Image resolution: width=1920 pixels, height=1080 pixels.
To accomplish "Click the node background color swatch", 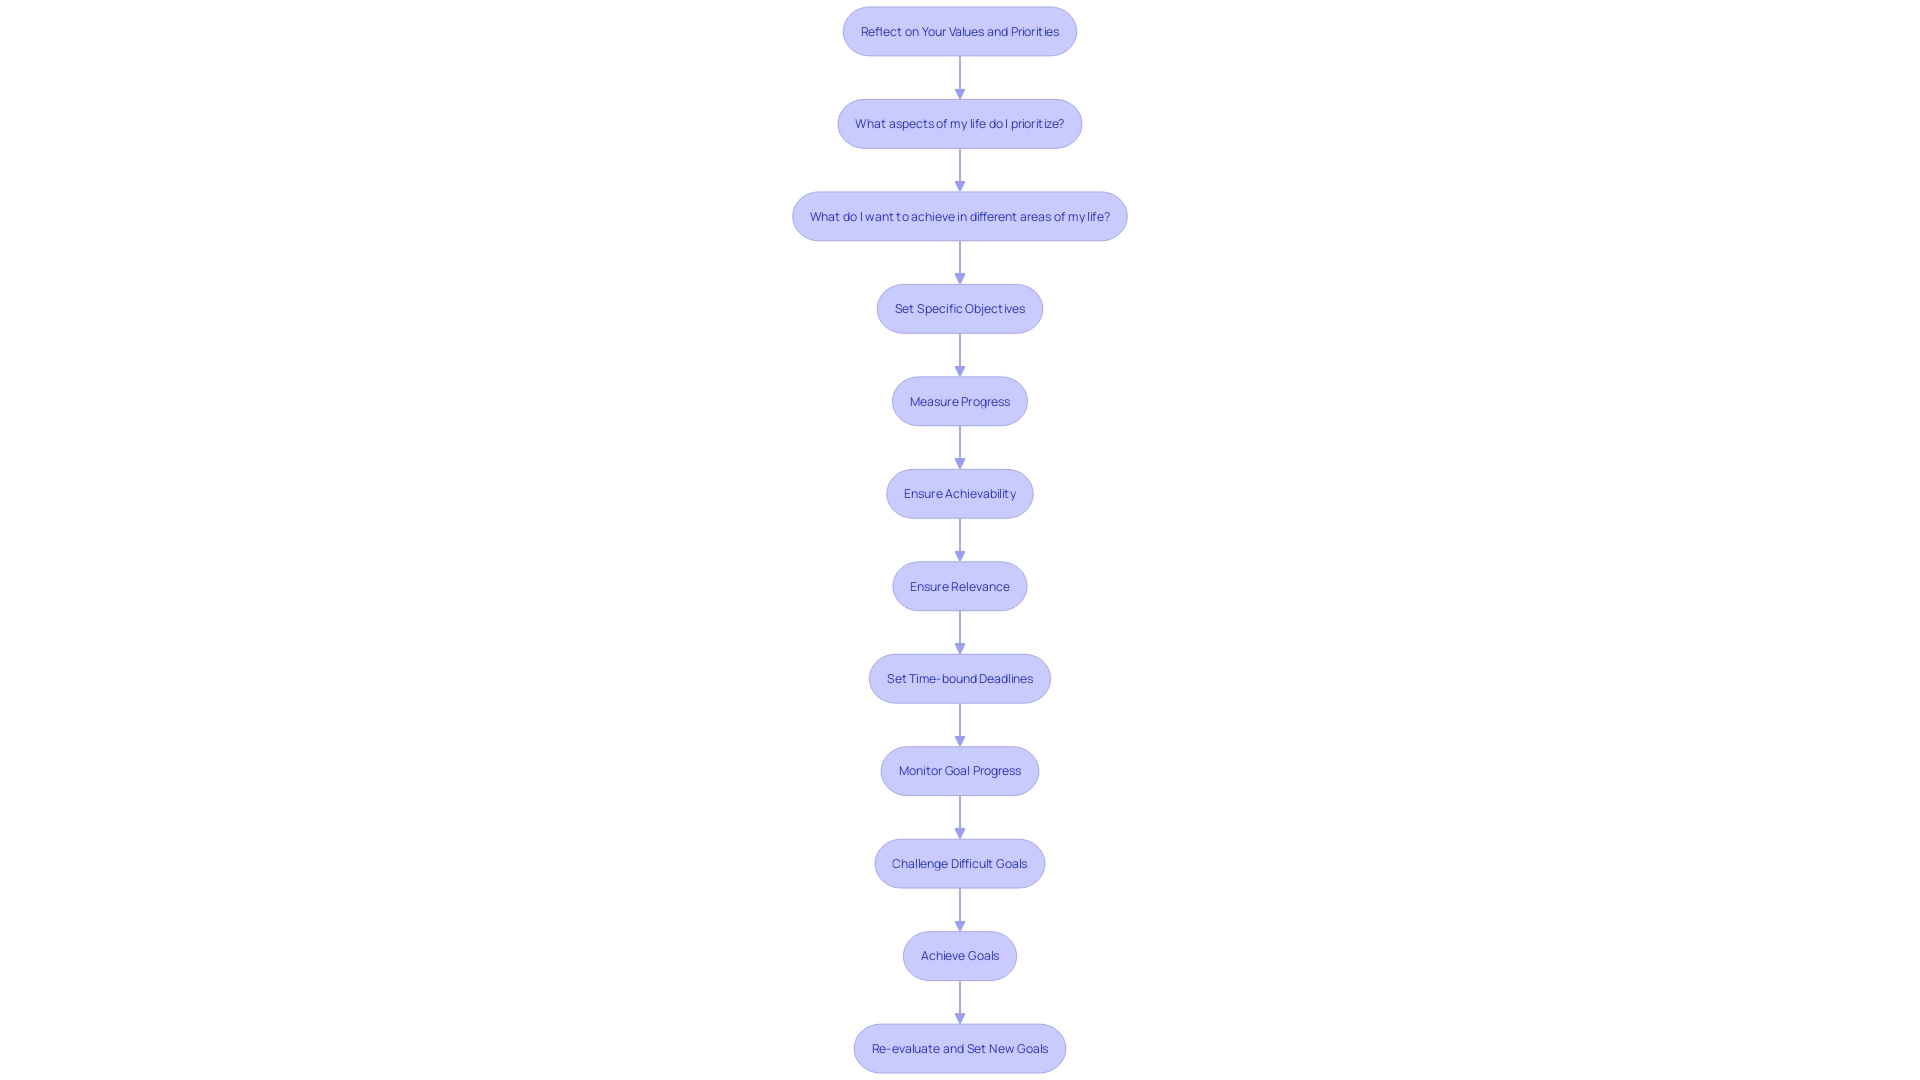I will 959,30.
